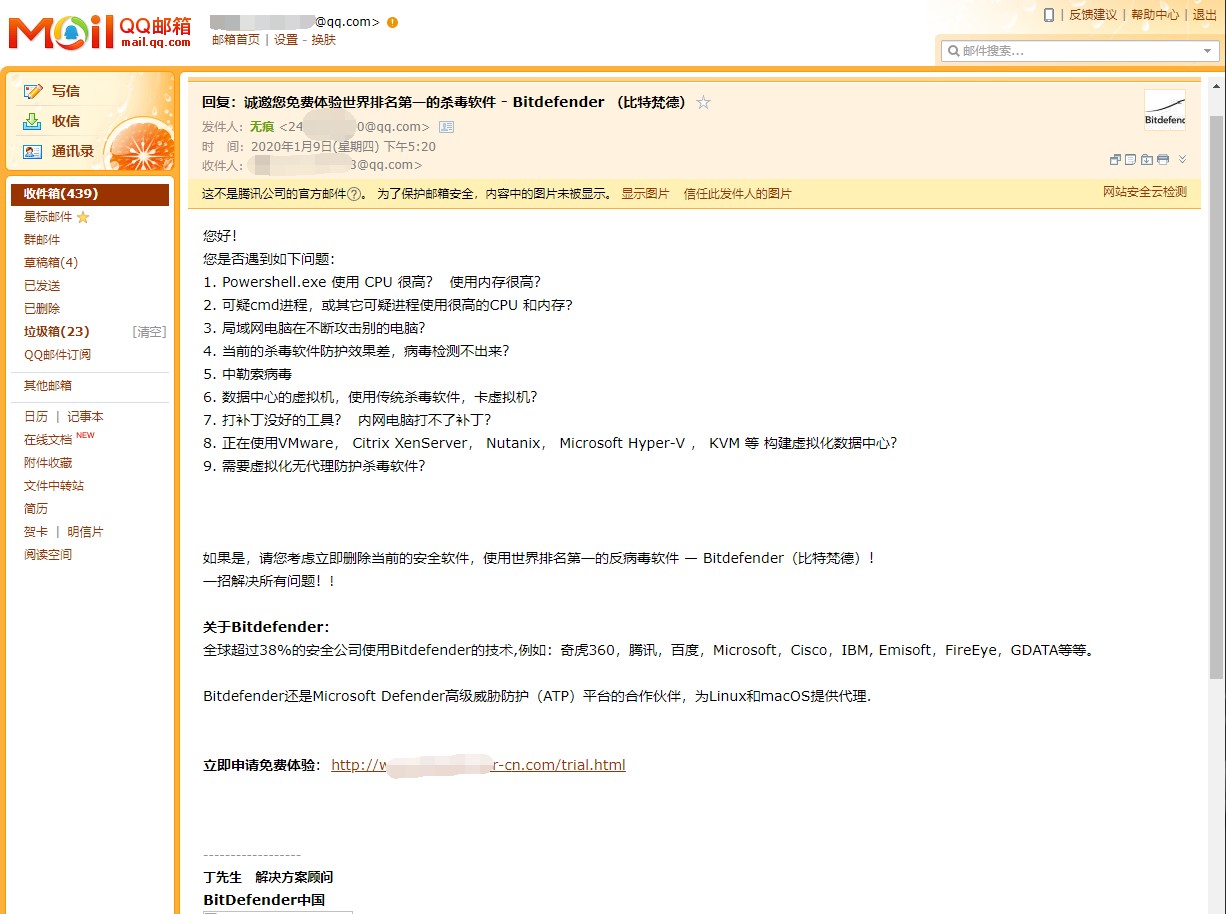This screenshot has width=1226, height=914.
Task: Click 退出 to log out
Action: (x=1204, y=15)
